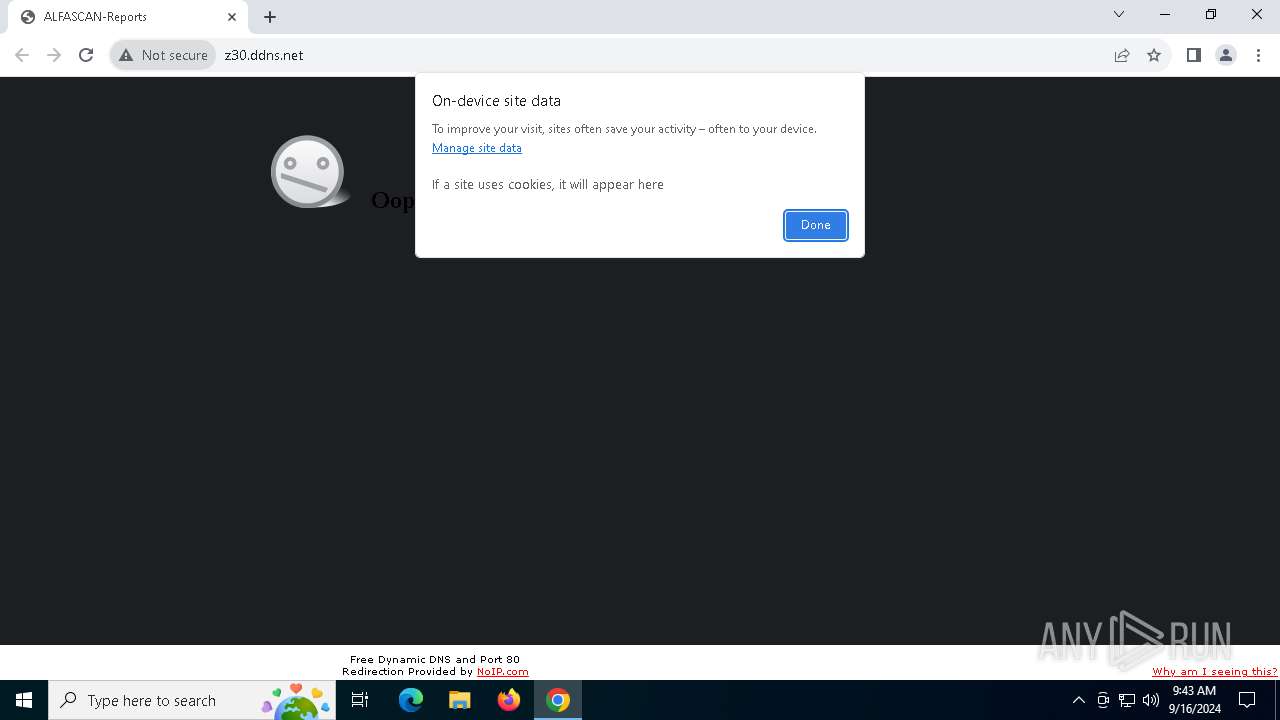Open the Windows Start menu
This screenshot has height=720, width=1280.
click(24, 700)
